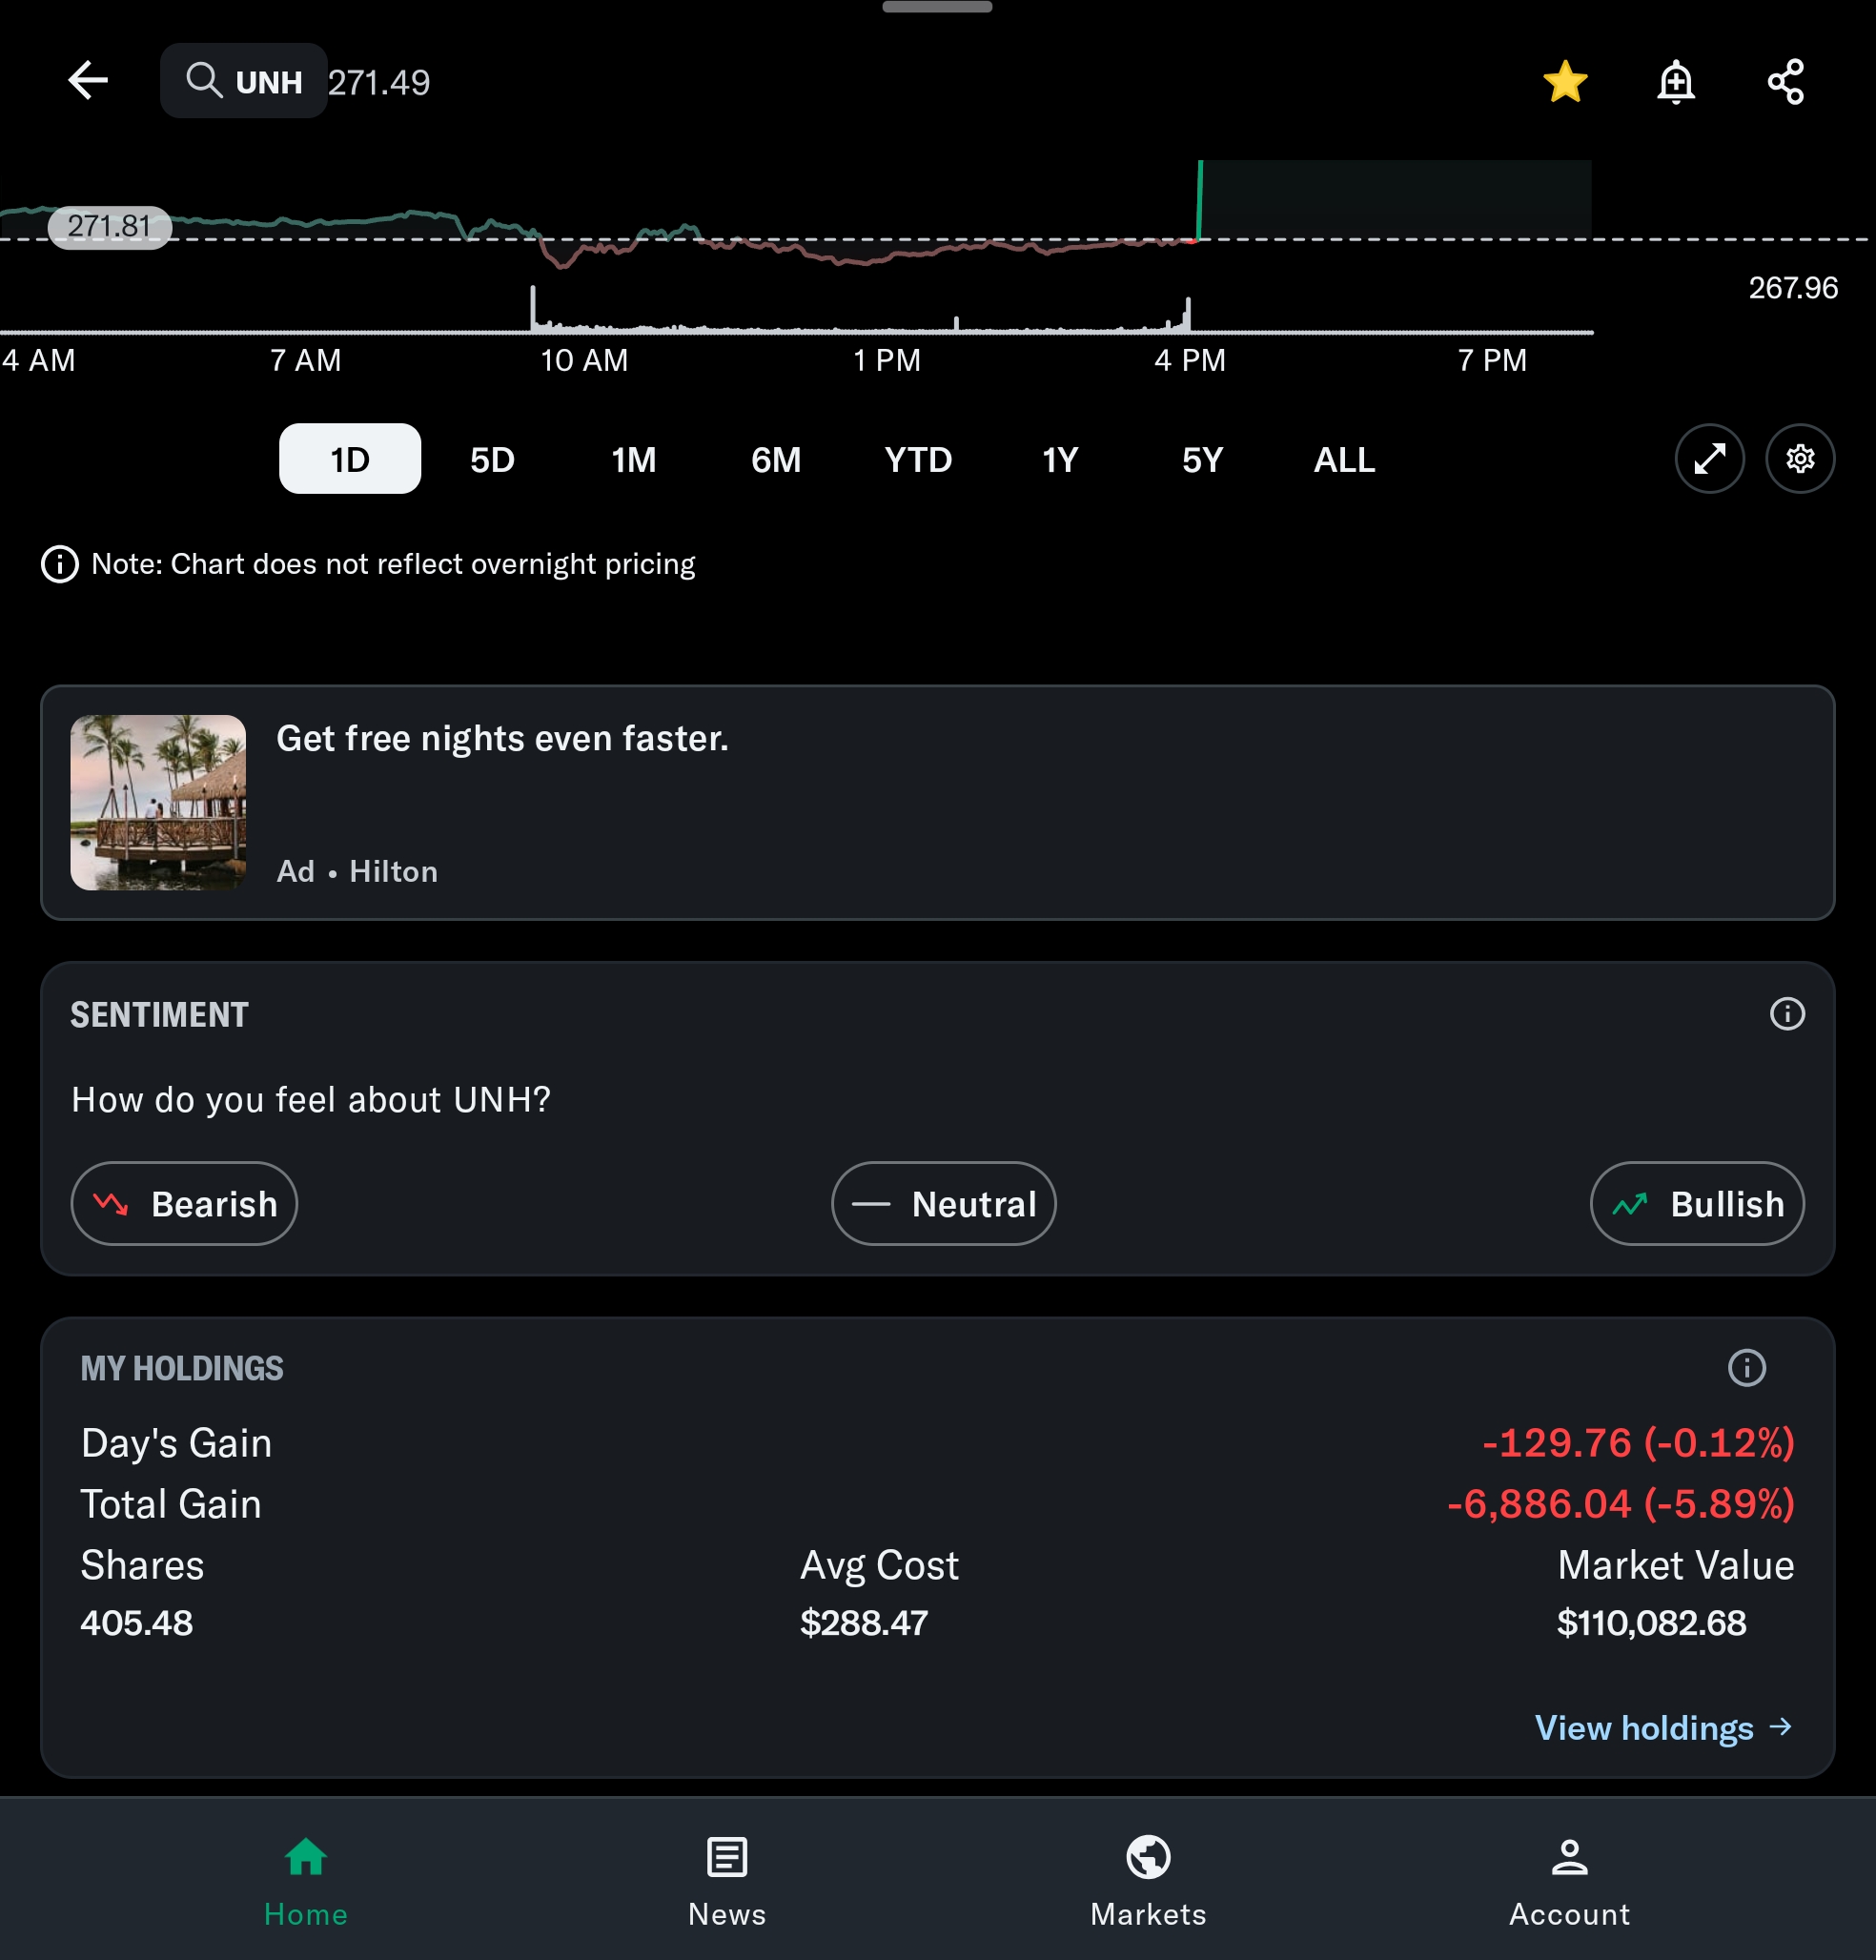Tap the chart note info icon
Image resolution: width=1876 pixels, height=1960 pixels.
[60, 564]
